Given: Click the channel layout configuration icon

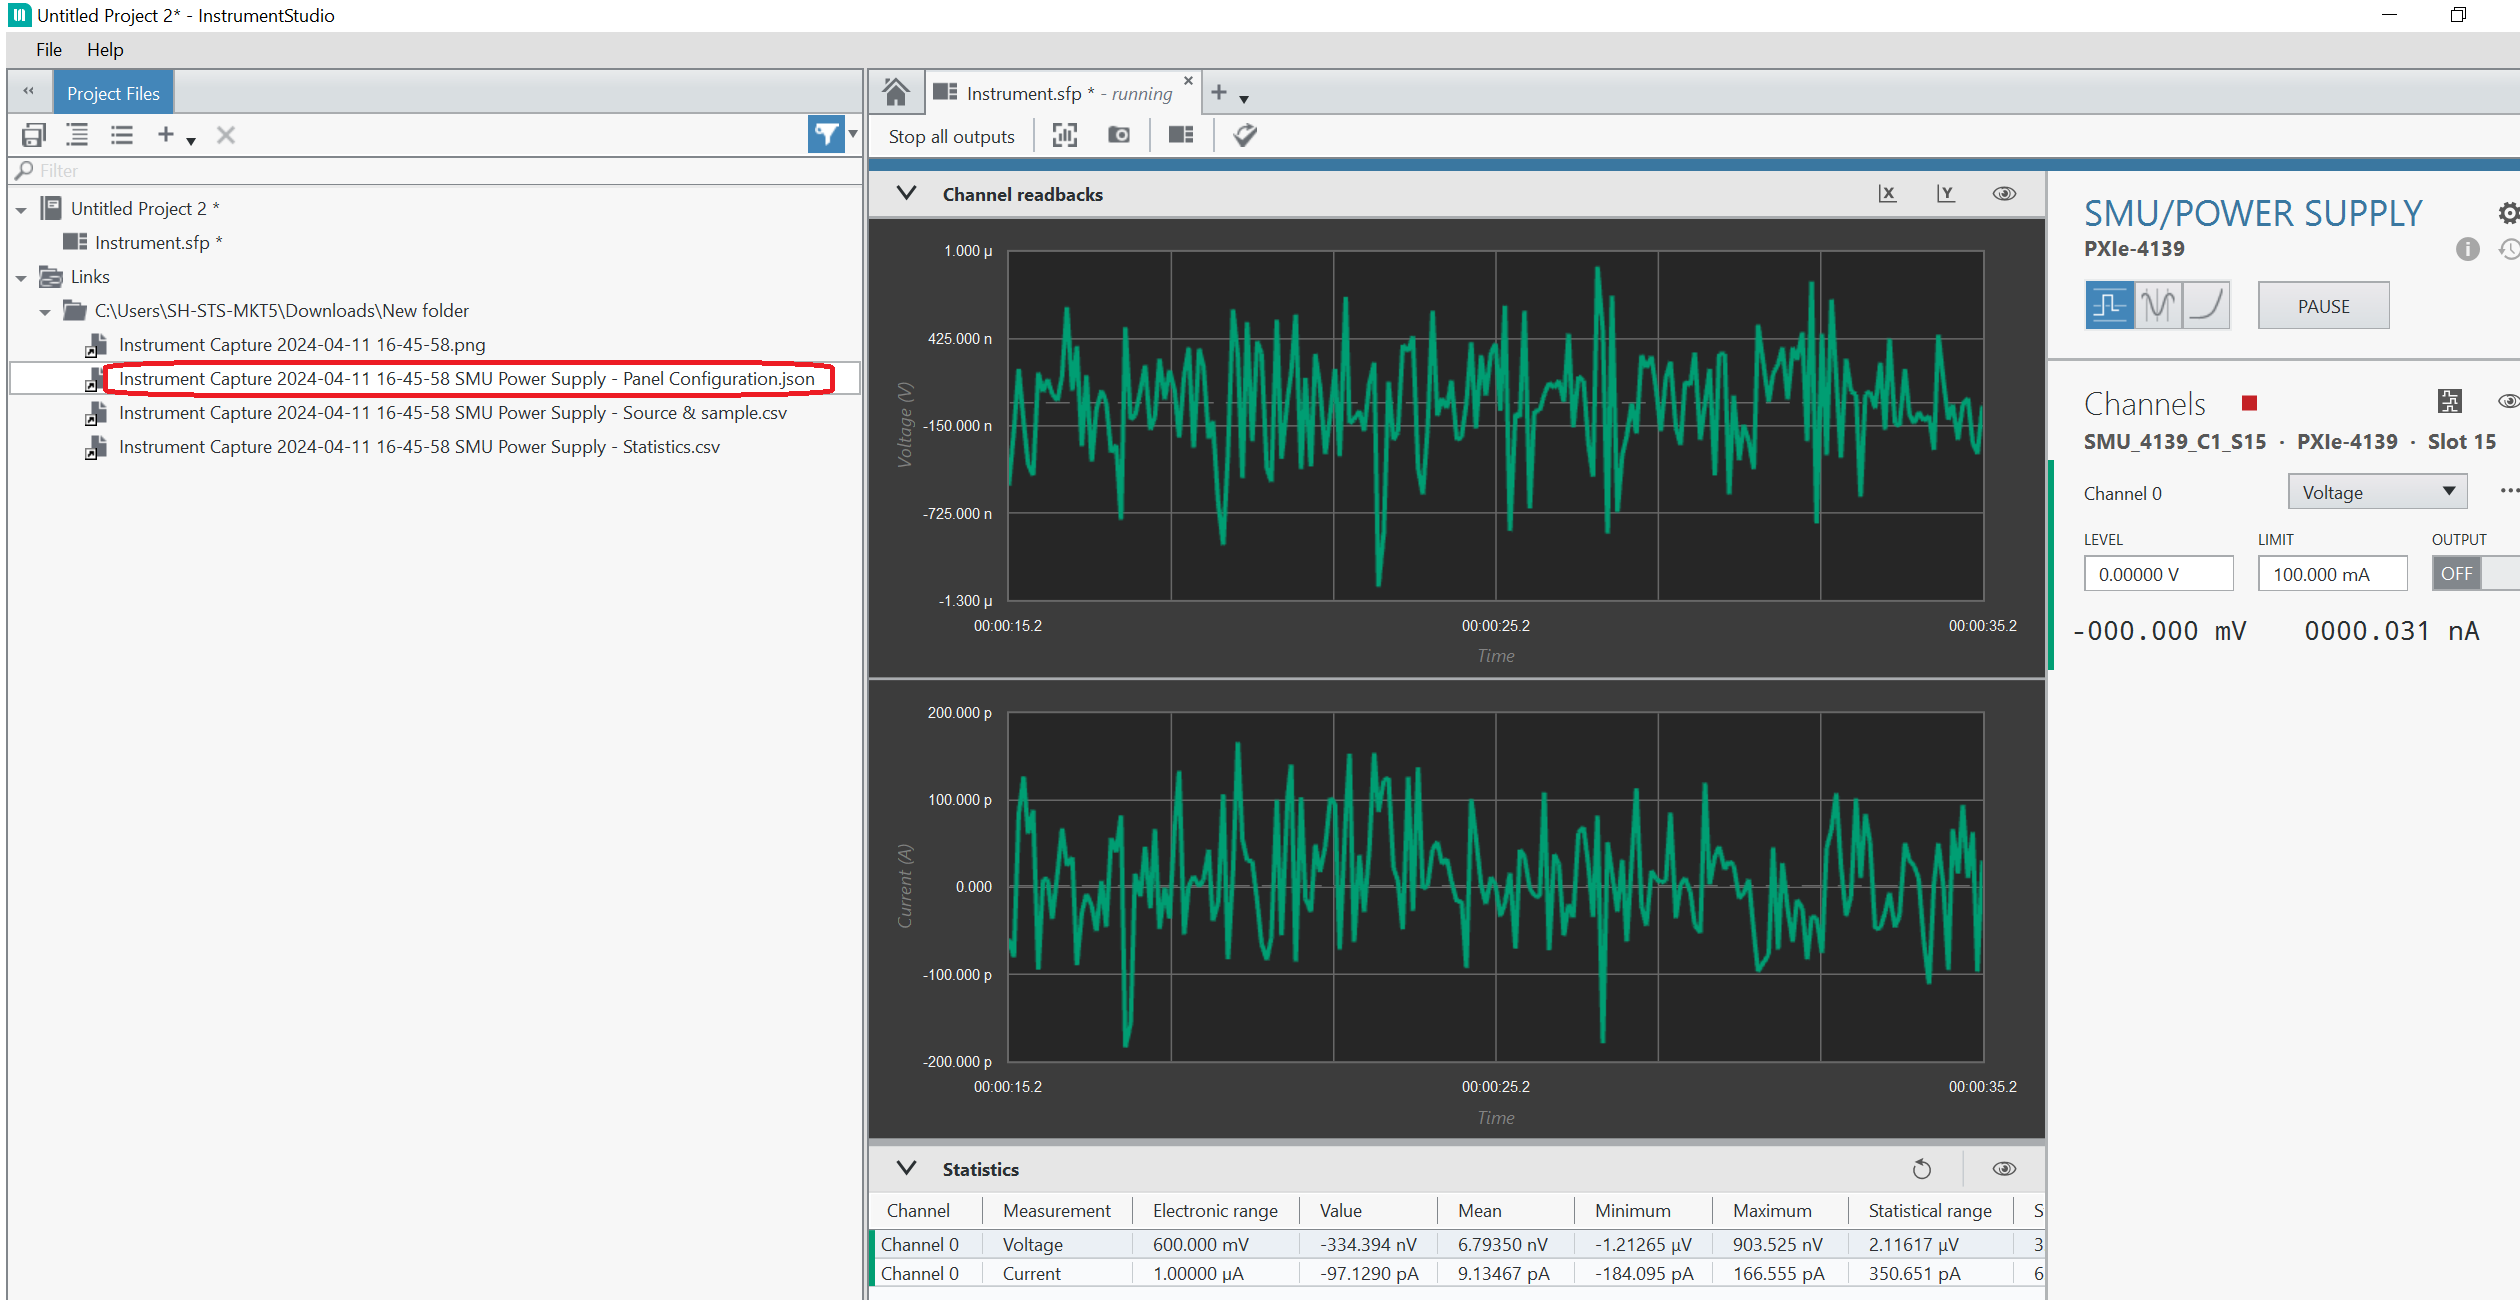Looking at the screenshot, I should tap(2449, 402).
